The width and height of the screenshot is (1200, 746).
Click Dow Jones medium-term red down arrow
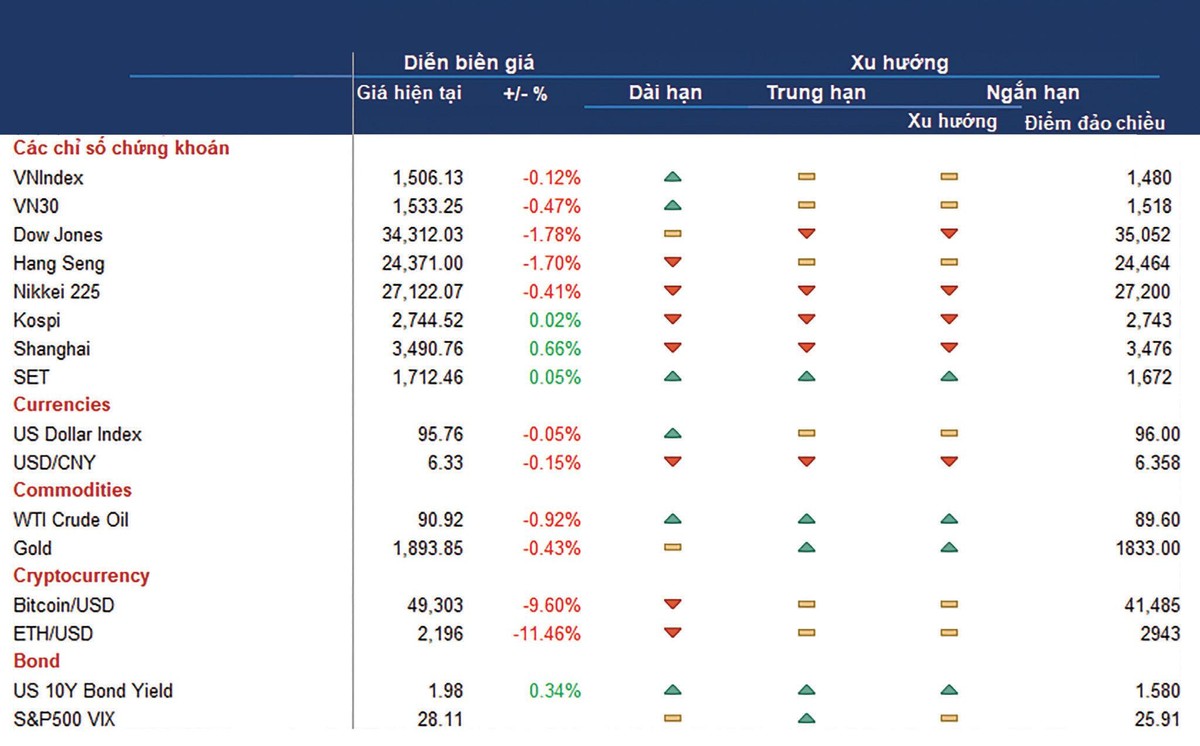pos(806,235)
